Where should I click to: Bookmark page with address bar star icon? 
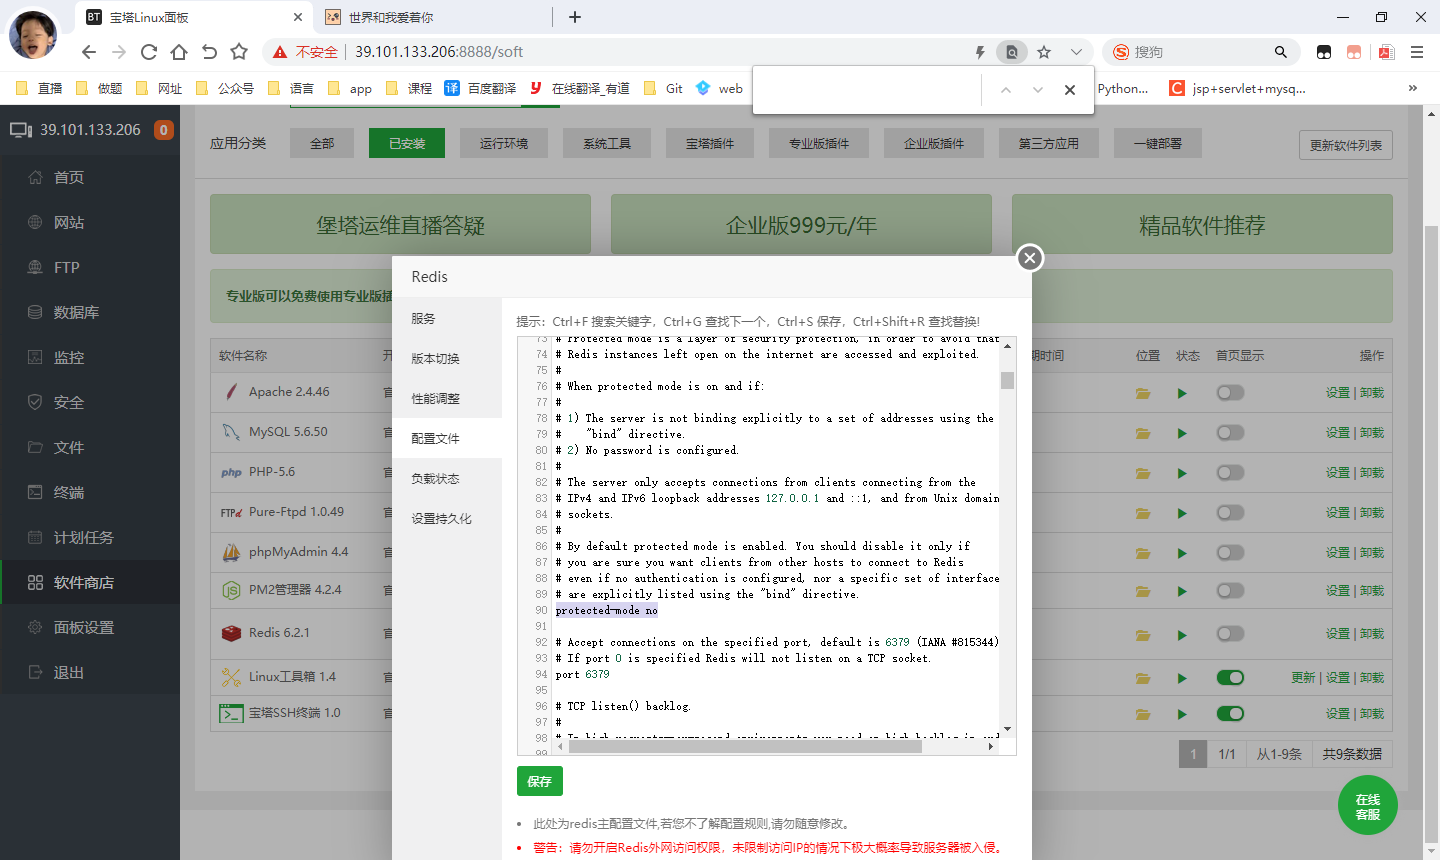click(1044, 52)
